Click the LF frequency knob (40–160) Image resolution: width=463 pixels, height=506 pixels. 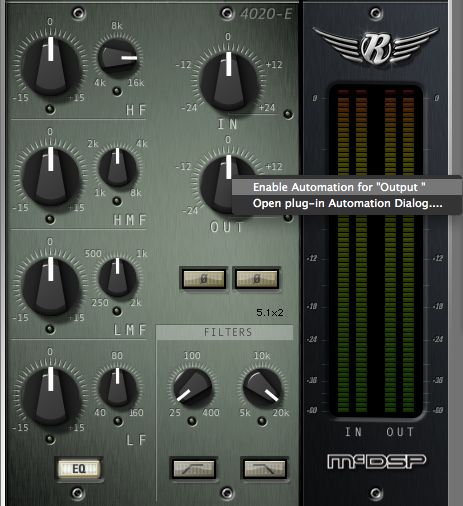click(117, 387)
